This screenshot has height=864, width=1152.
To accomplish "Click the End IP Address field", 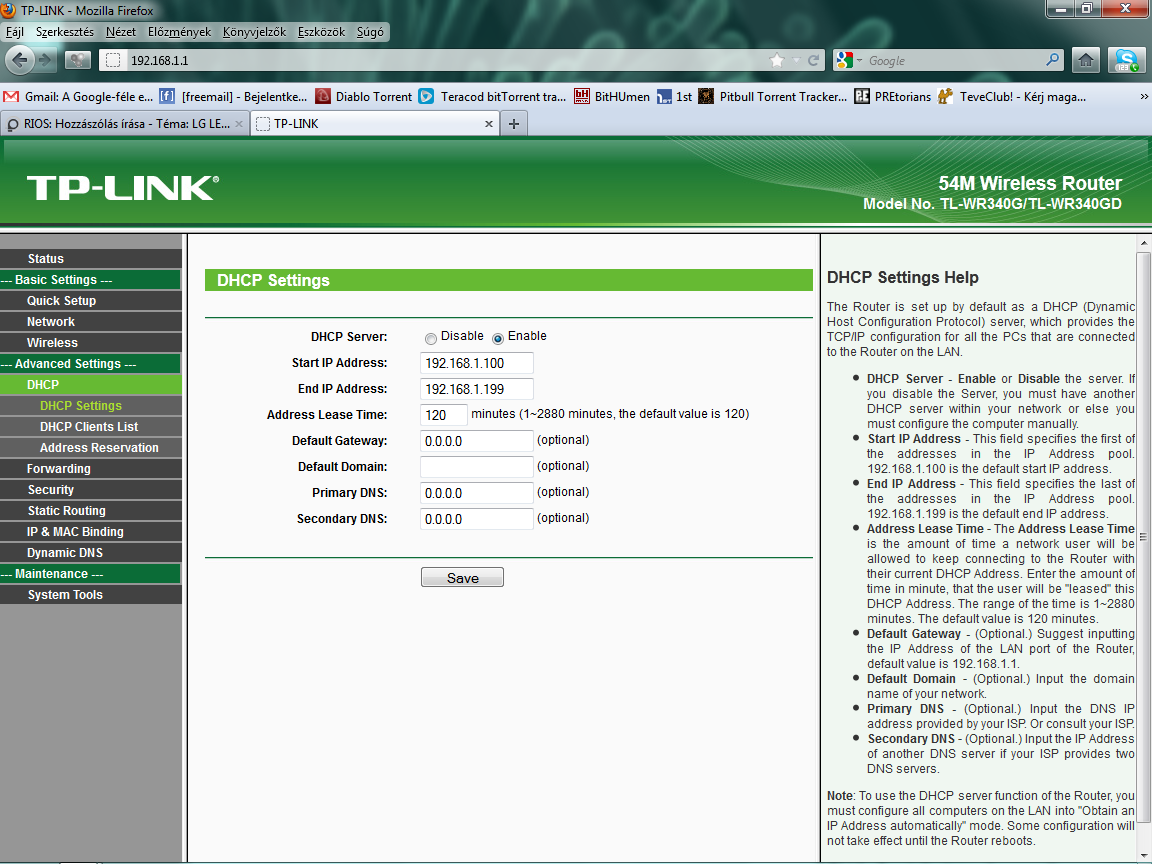I will [477, 389].
